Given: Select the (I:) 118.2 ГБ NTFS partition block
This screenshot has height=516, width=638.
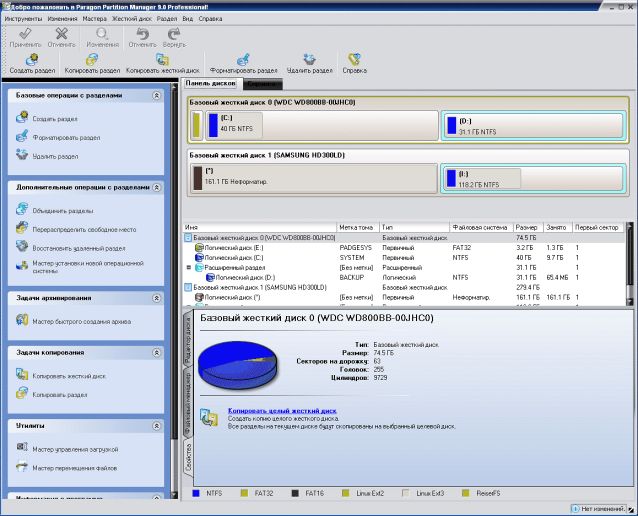Looking at the screenshot, I should 533,178.
